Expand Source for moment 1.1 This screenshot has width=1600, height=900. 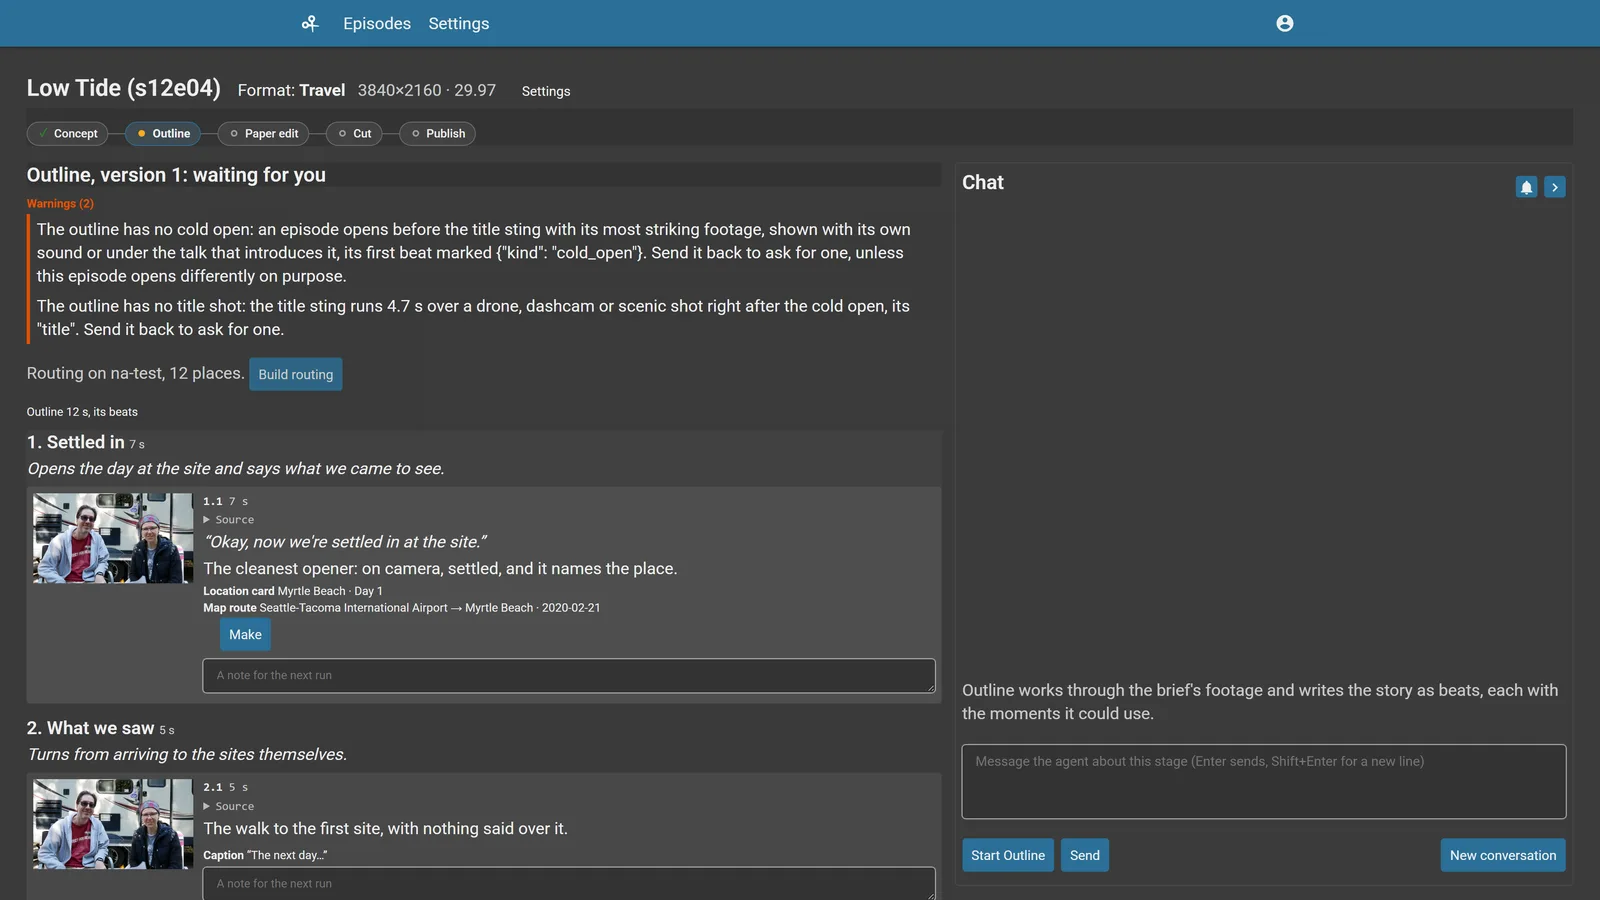coord(229,520)
